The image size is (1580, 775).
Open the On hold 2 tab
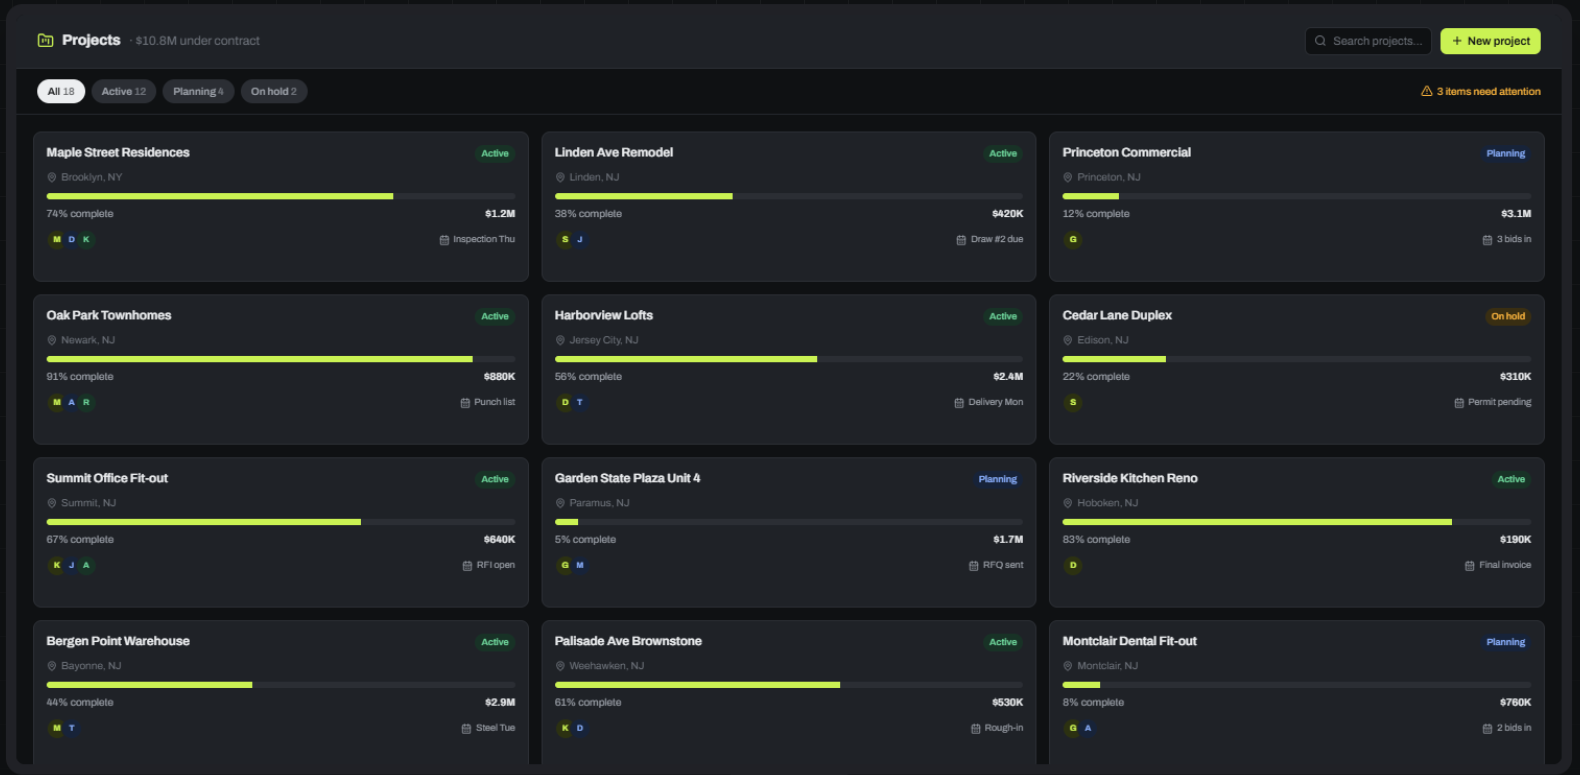pyautogui.click(x=274, y=91)
